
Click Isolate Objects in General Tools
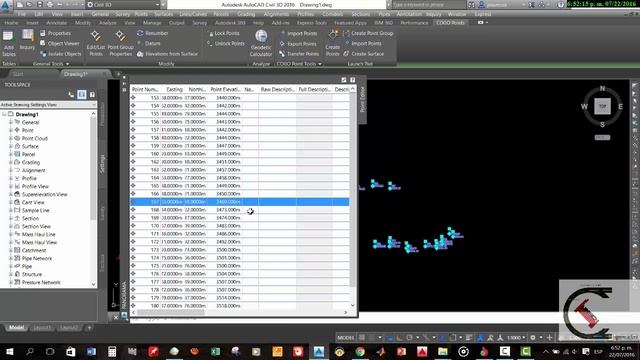(x=61, y=53)
